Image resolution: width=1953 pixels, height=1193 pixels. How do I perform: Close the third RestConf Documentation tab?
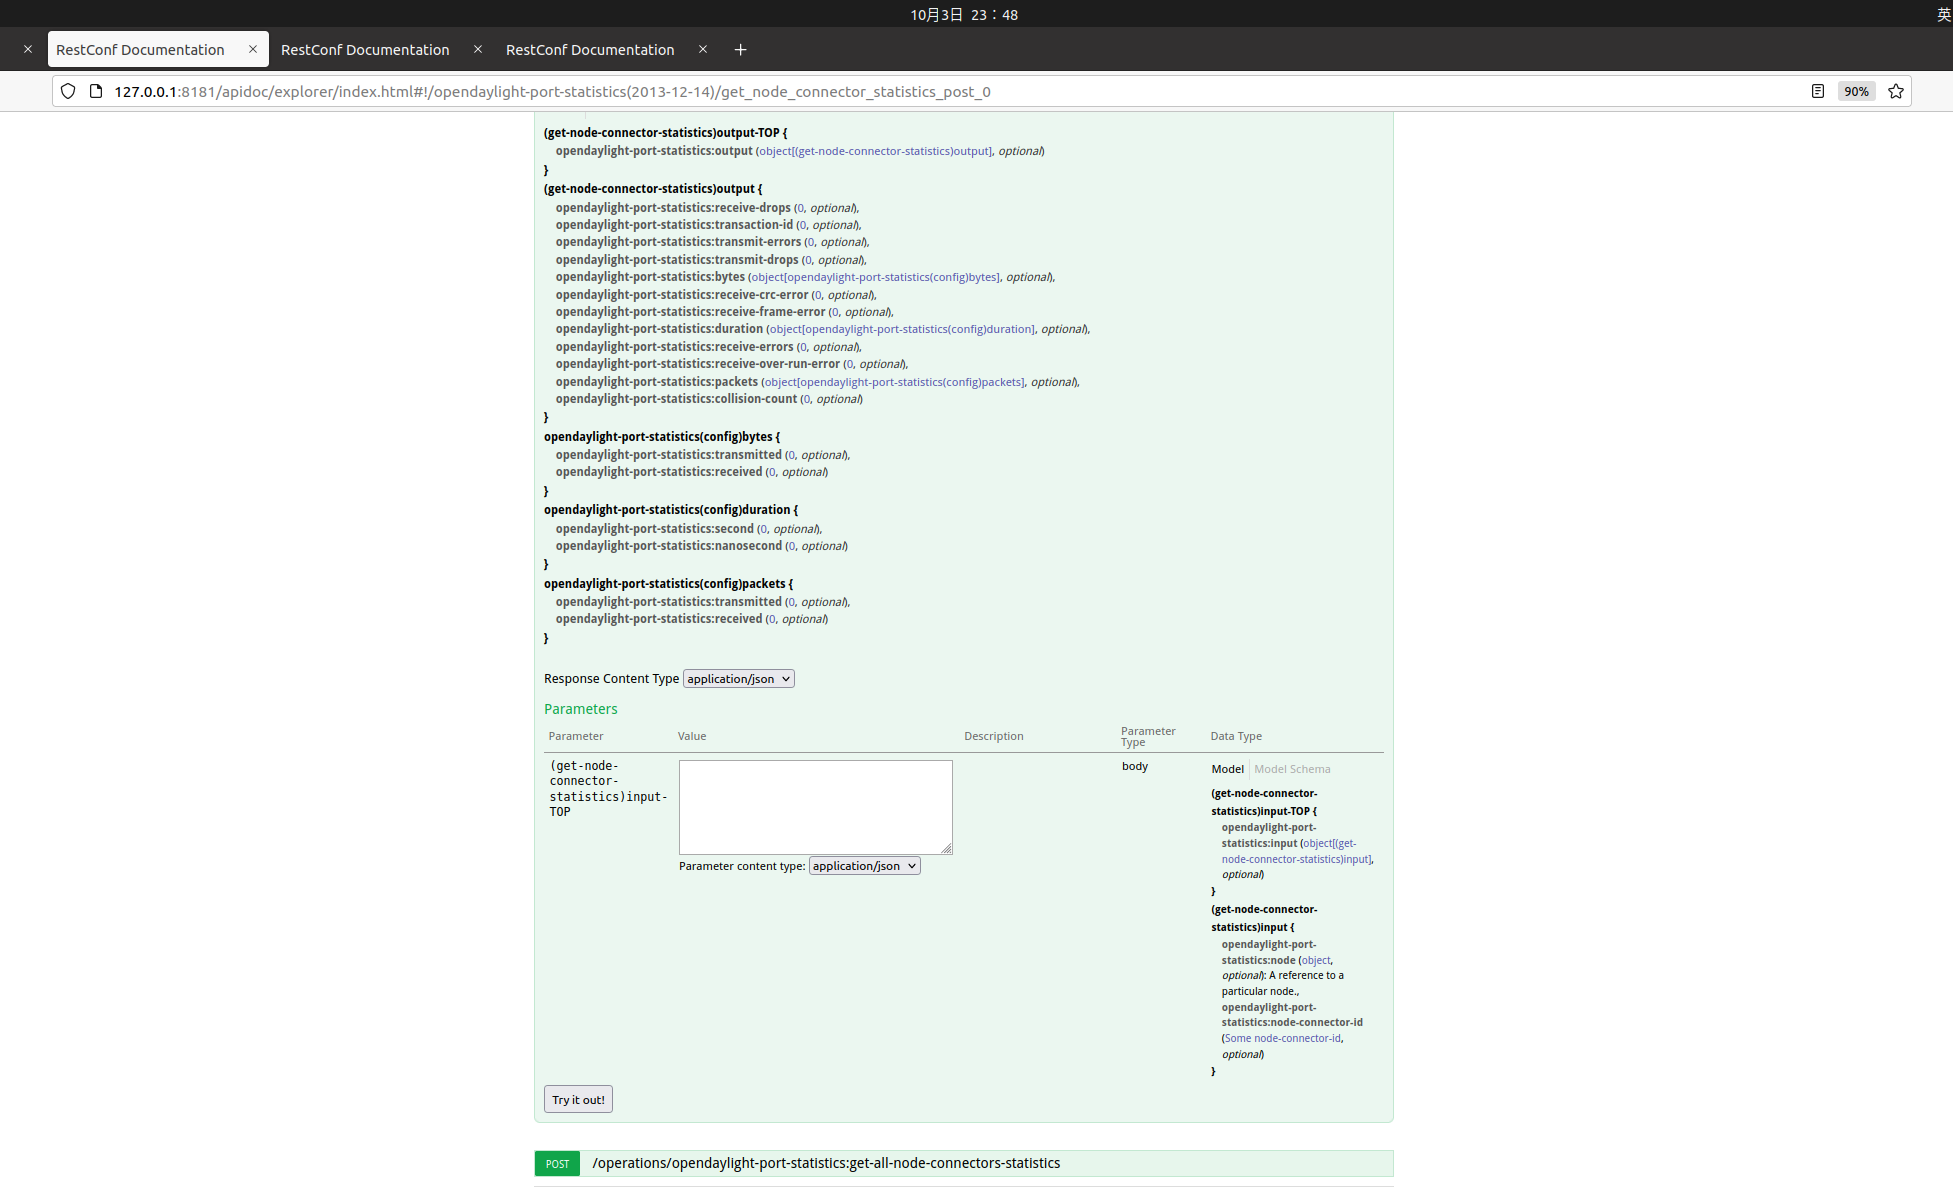point(703,49)
